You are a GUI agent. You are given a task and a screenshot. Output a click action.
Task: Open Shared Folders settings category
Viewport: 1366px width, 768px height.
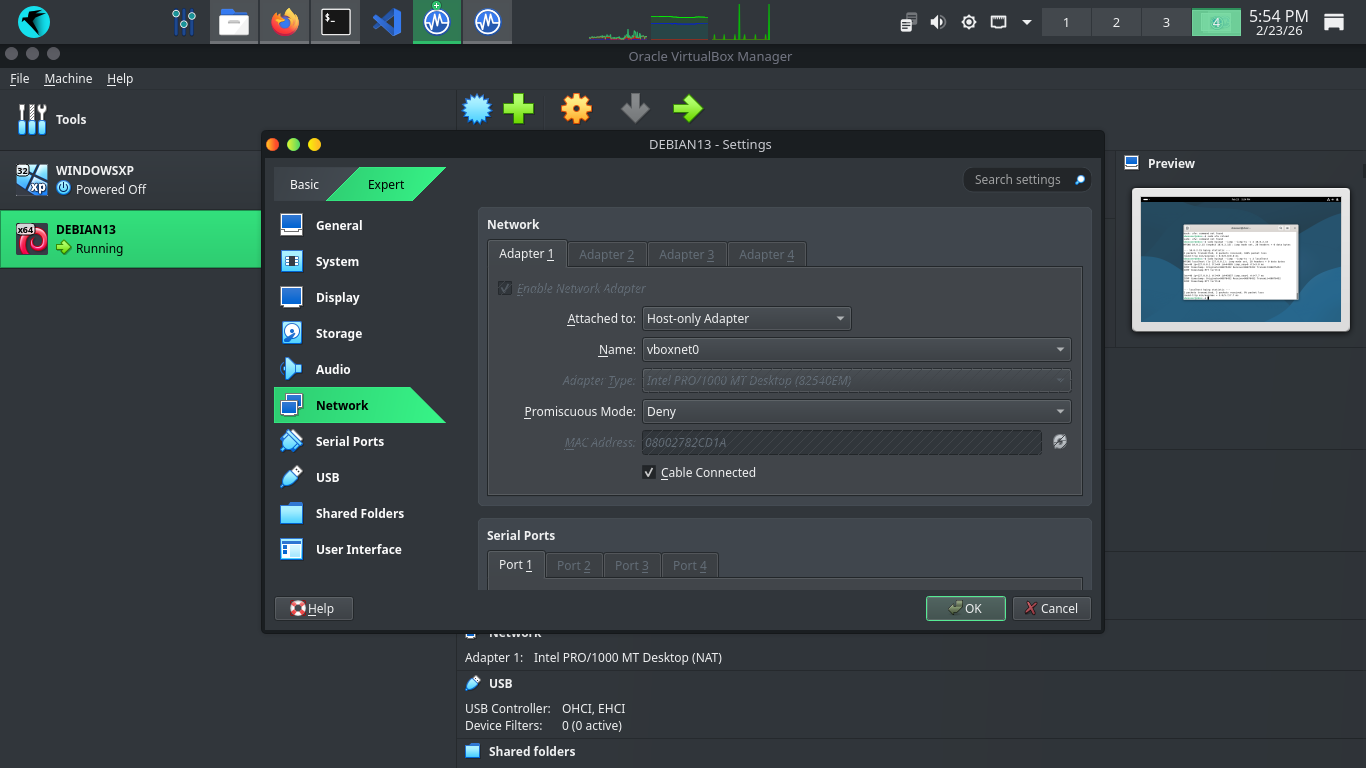pos(359,513)
